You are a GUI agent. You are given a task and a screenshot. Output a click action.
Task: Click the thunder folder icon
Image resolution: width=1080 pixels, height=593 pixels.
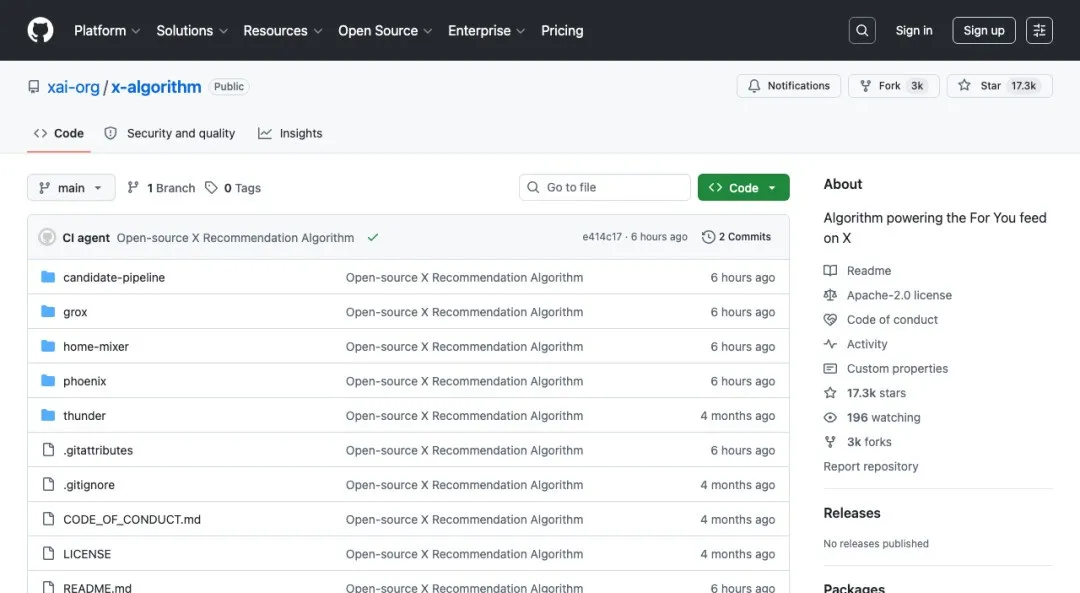[48, 415]
